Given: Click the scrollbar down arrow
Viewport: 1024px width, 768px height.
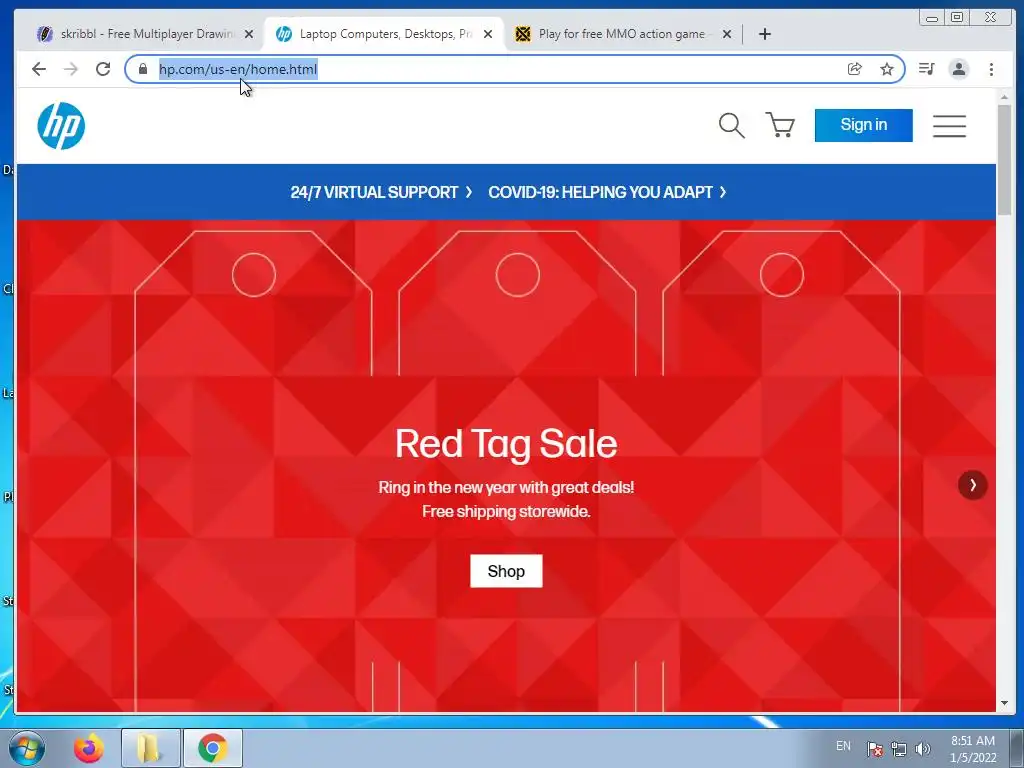Looking at the screenshot, I should tap(1004, 703).
